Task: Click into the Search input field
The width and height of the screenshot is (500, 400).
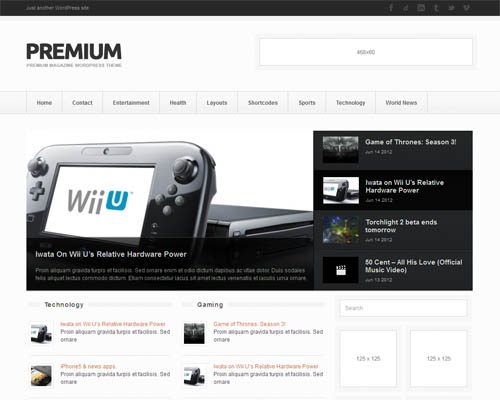Action: tap(403, 308)
